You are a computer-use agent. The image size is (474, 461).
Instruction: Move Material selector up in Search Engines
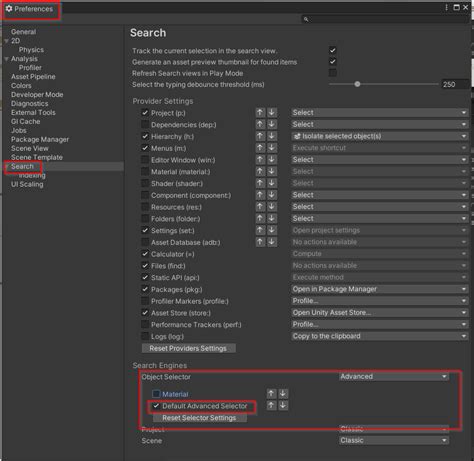tap(271, 394)
